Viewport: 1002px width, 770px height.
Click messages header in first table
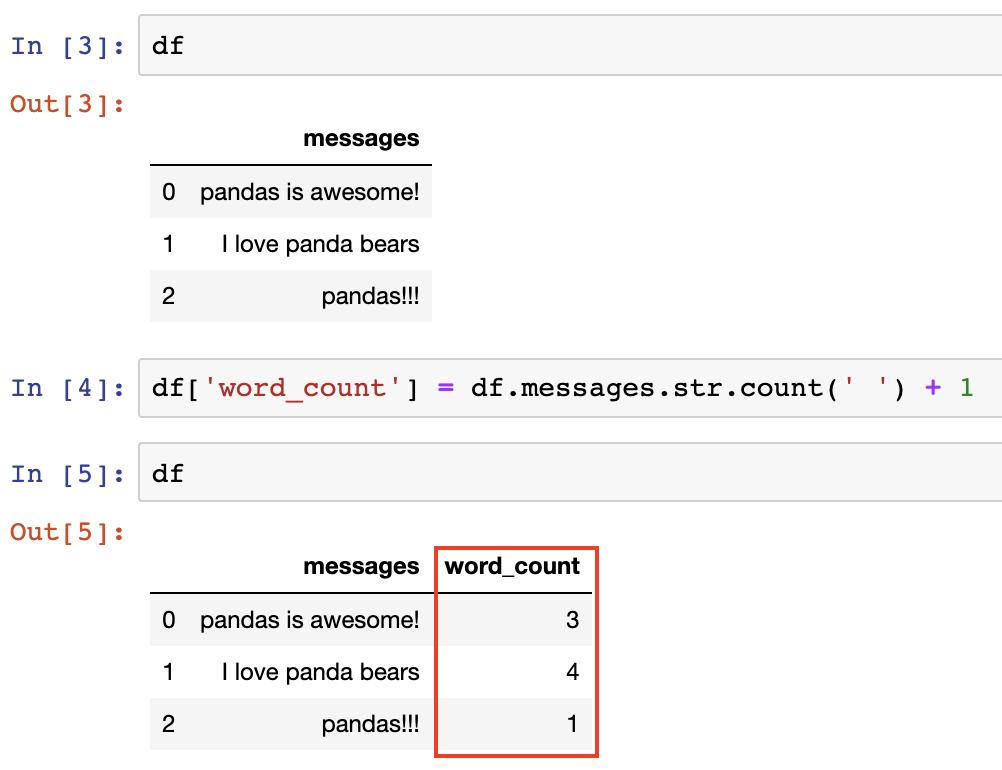(x=361, y=138)
